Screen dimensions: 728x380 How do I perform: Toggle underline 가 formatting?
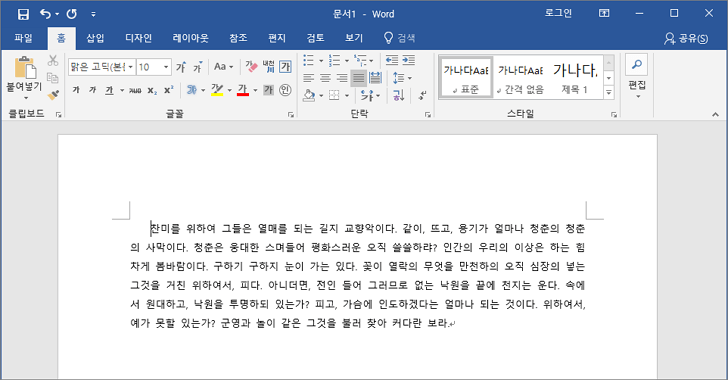pos(109,90)
